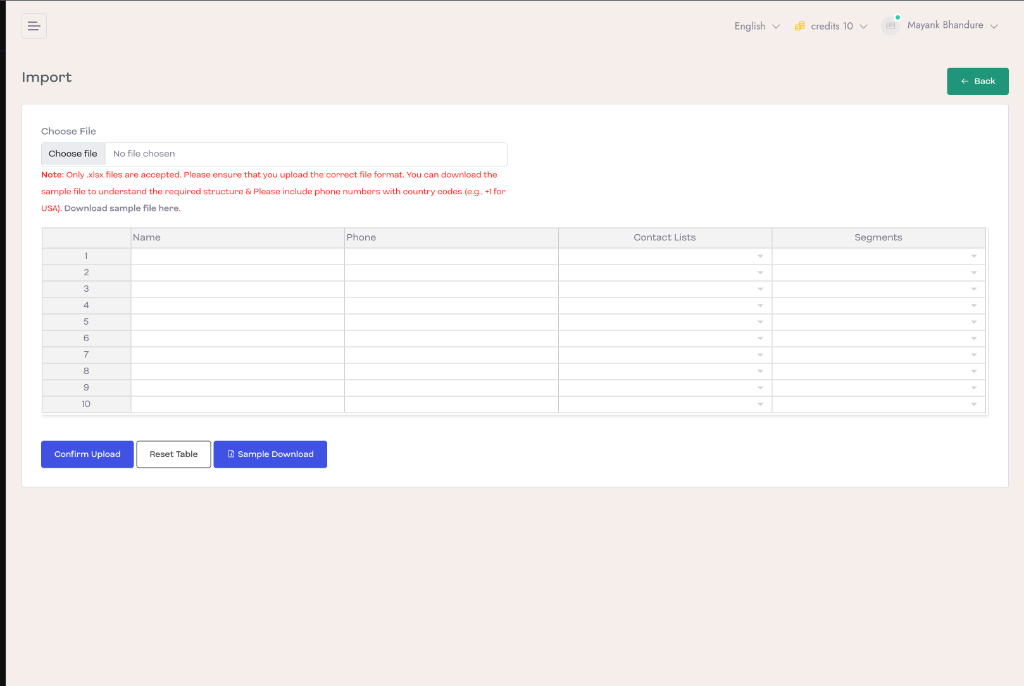The image size is (1024, 686).
Task: Click Confirm Upload button
Action: click(88, 454)
